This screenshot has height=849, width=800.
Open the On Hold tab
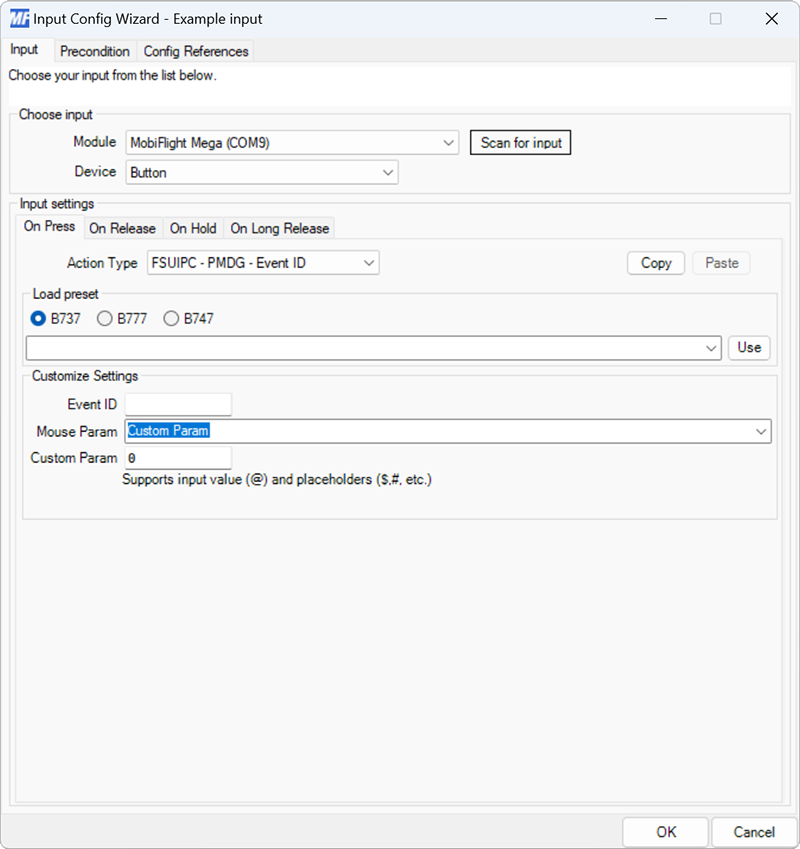pyautogui.click(x=192, y=228)
